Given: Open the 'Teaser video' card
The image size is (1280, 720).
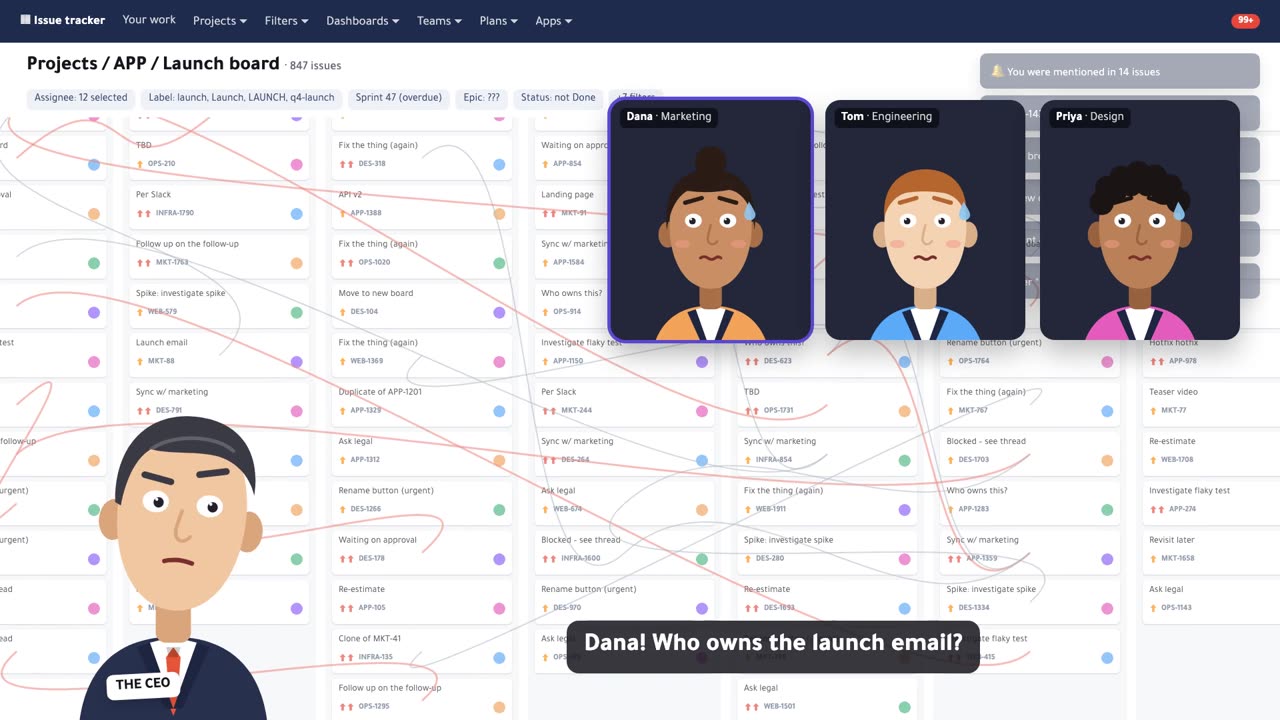Looking at the screenshot, I should click(x=1214, y=401).
